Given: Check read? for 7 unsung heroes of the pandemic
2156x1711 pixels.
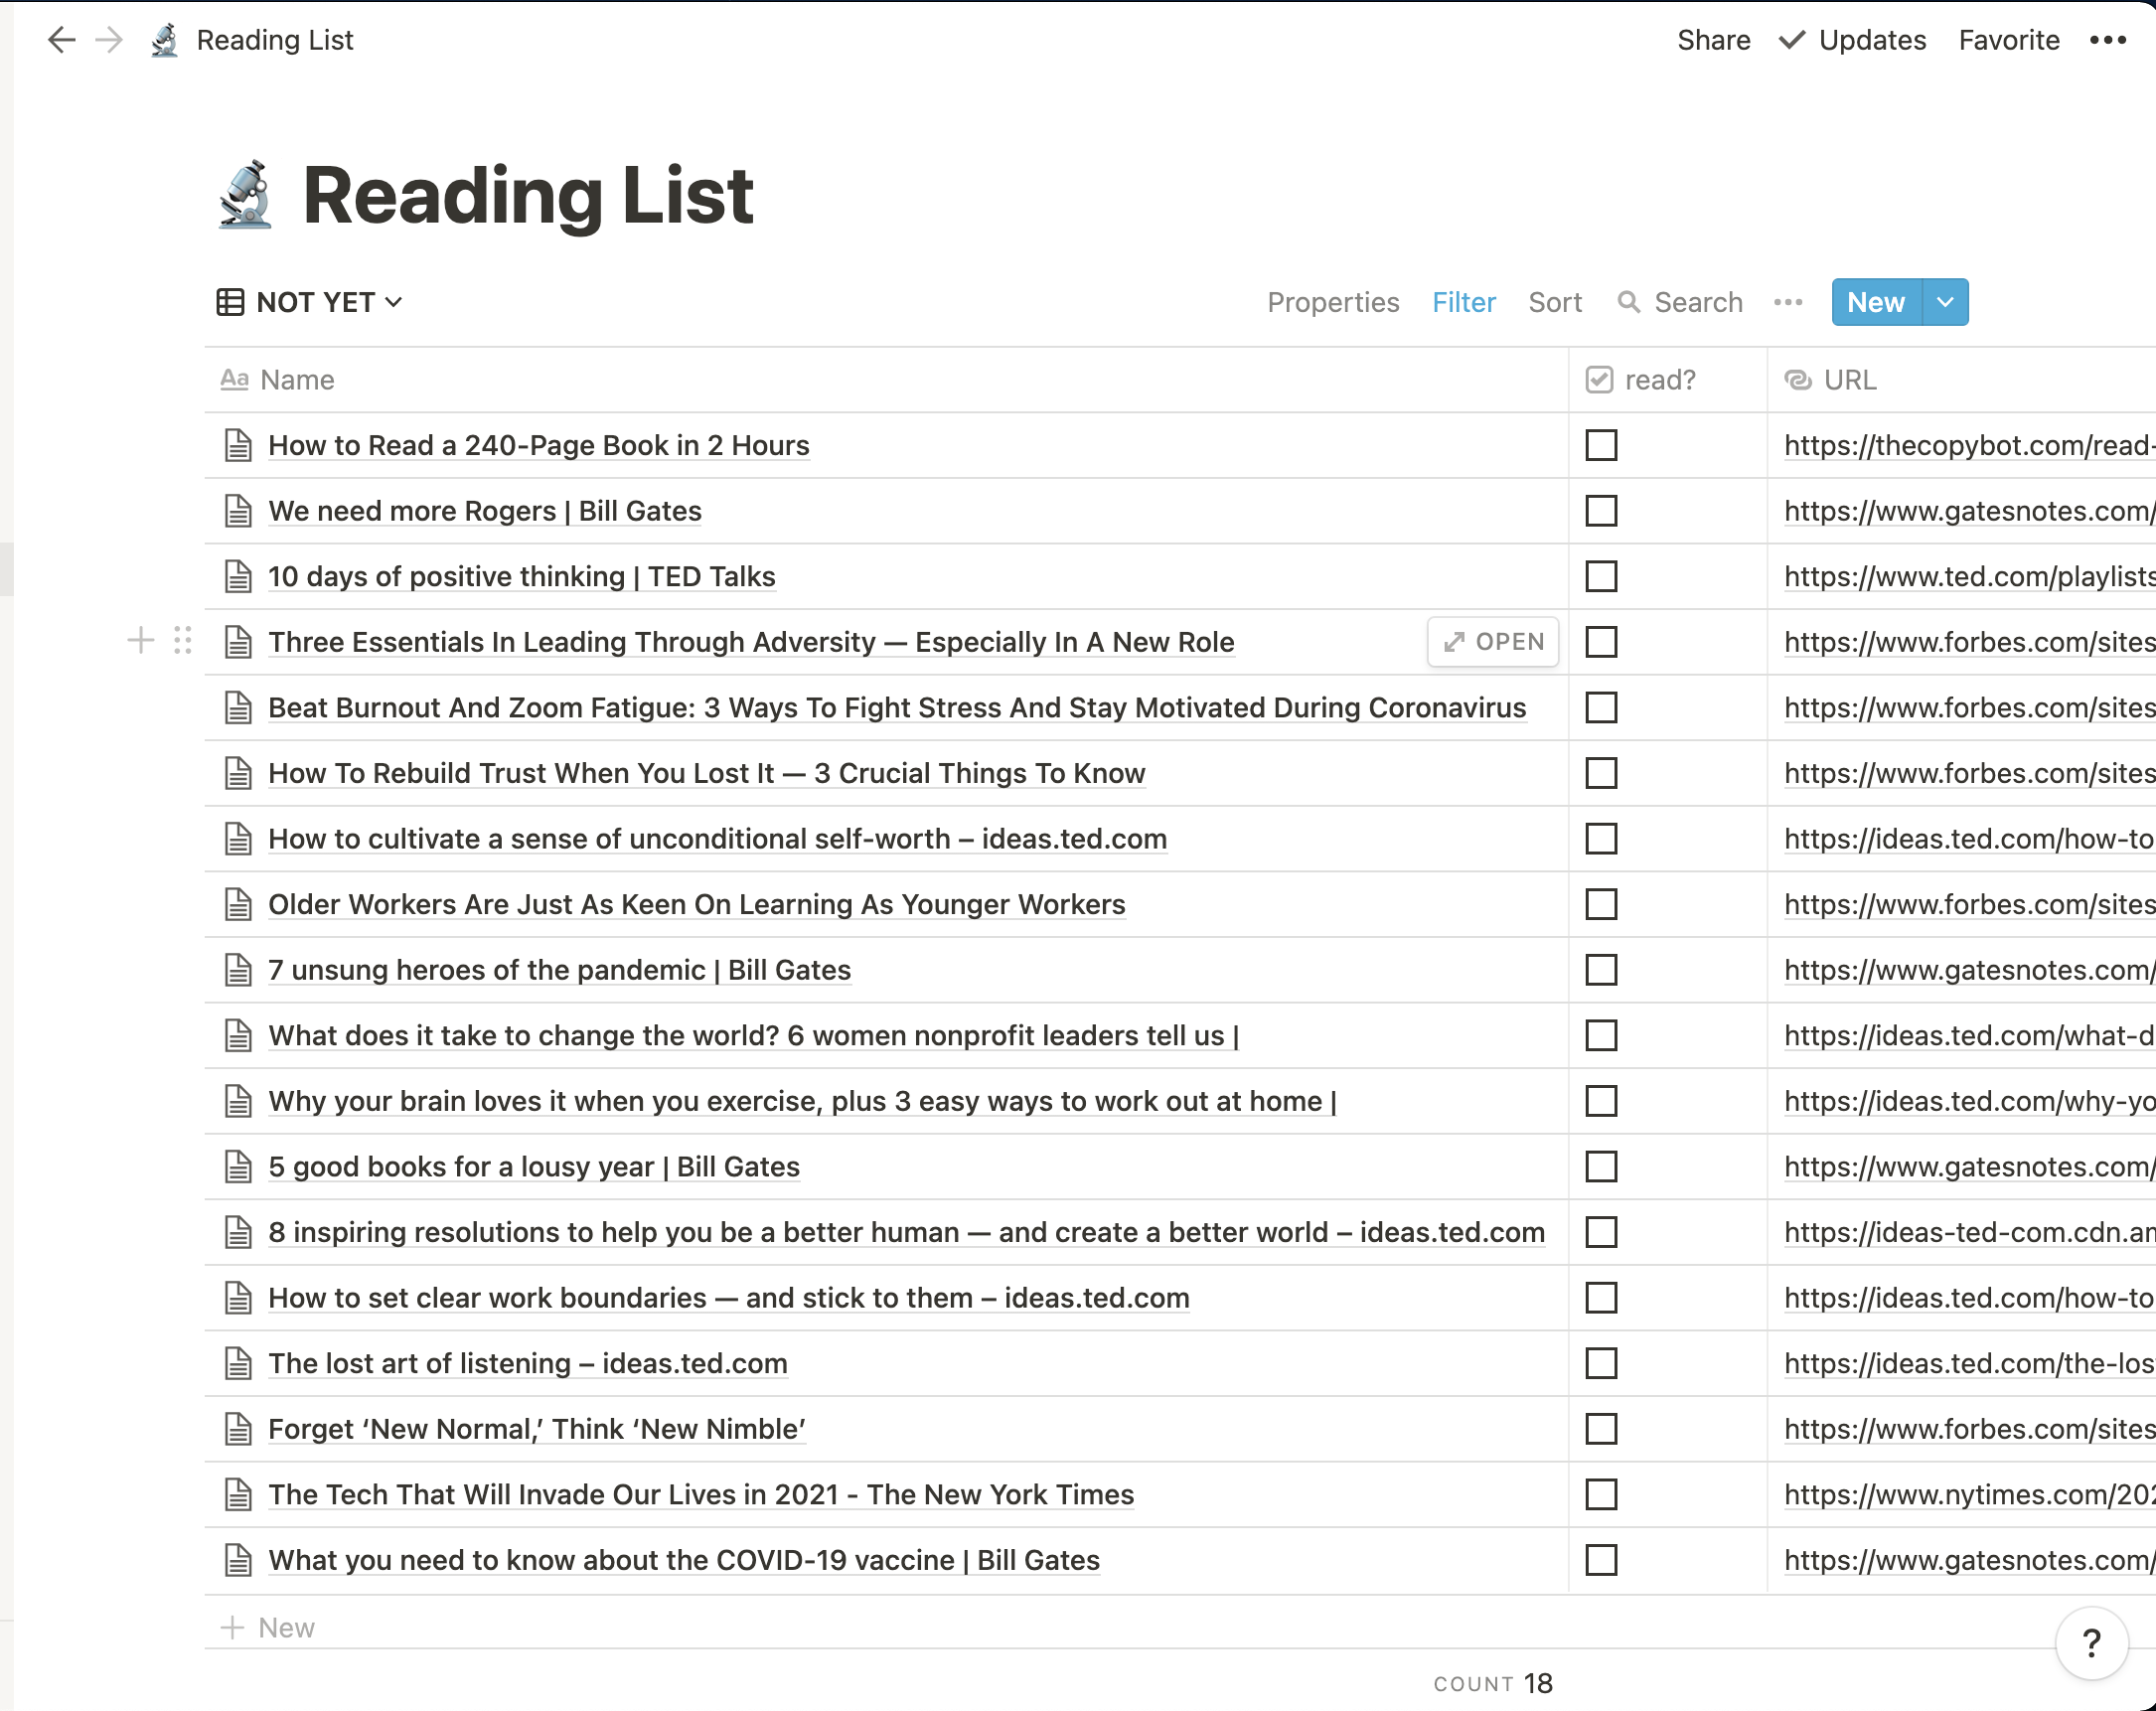Looking at the screenshot, I should click(1601, 970).
